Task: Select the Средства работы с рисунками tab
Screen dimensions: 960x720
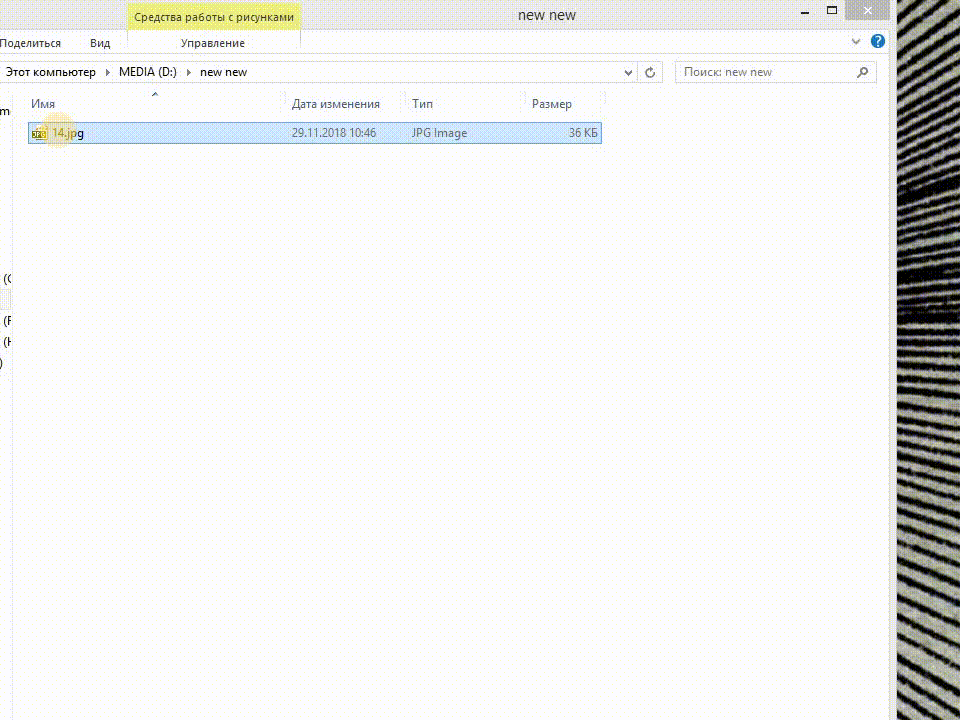Action: click(x=214, y=17)
